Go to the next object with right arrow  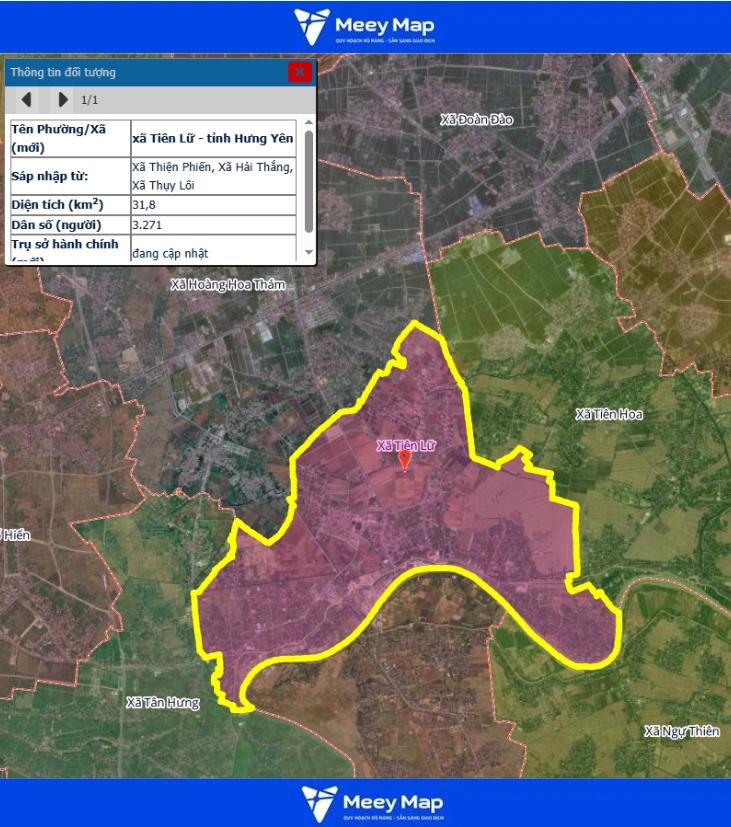pos(62,100)
